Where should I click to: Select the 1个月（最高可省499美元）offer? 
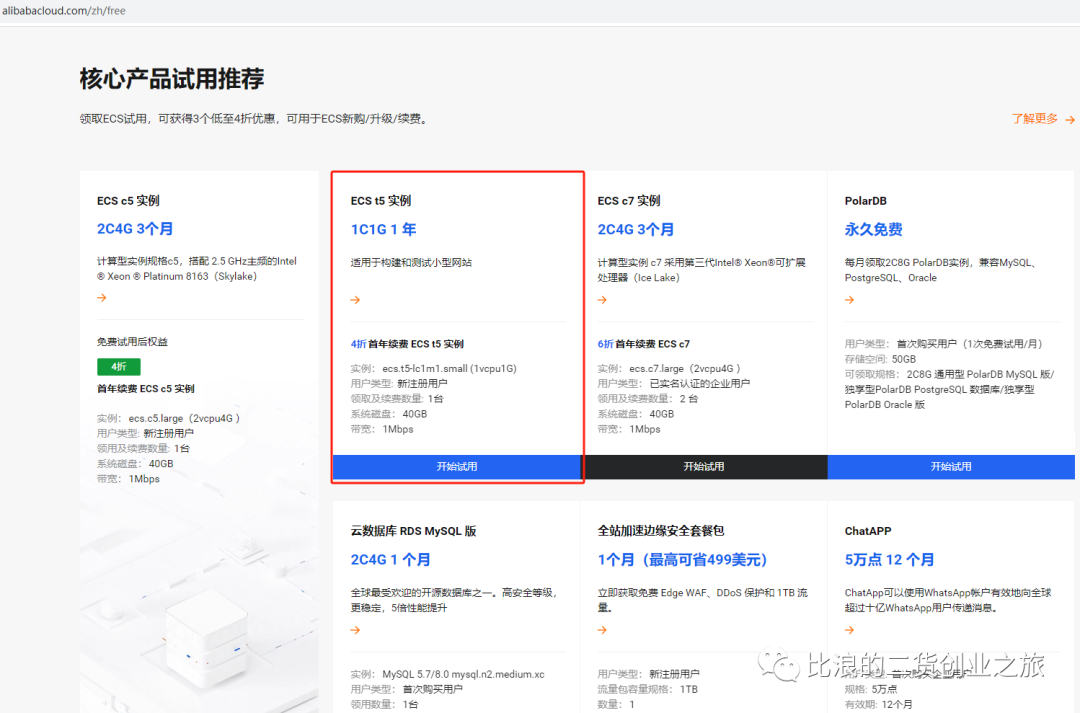(683, 559)
